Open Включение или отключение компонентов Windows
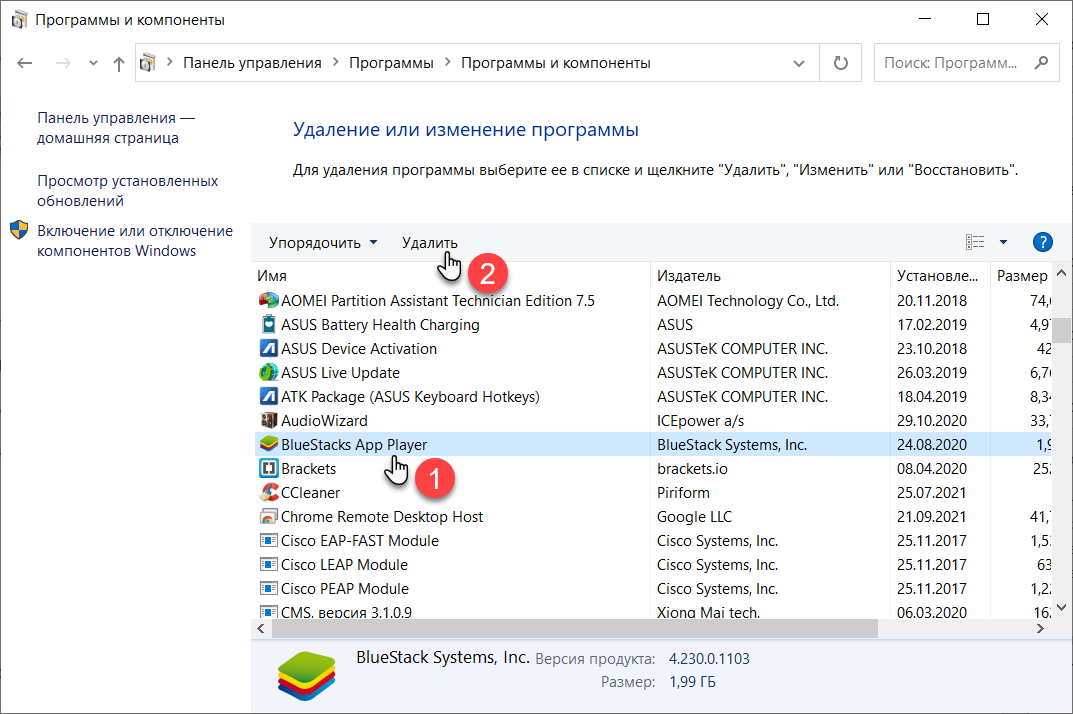Image resolution: width=1073 pixels, height=714 pixels. (135, 241)
